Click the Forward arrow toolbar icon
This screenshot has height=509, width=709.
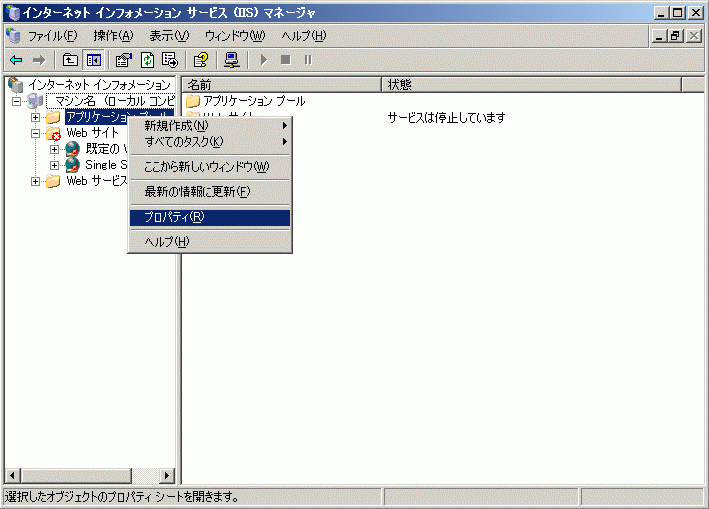pyautogui.click(x=39, y=60)
